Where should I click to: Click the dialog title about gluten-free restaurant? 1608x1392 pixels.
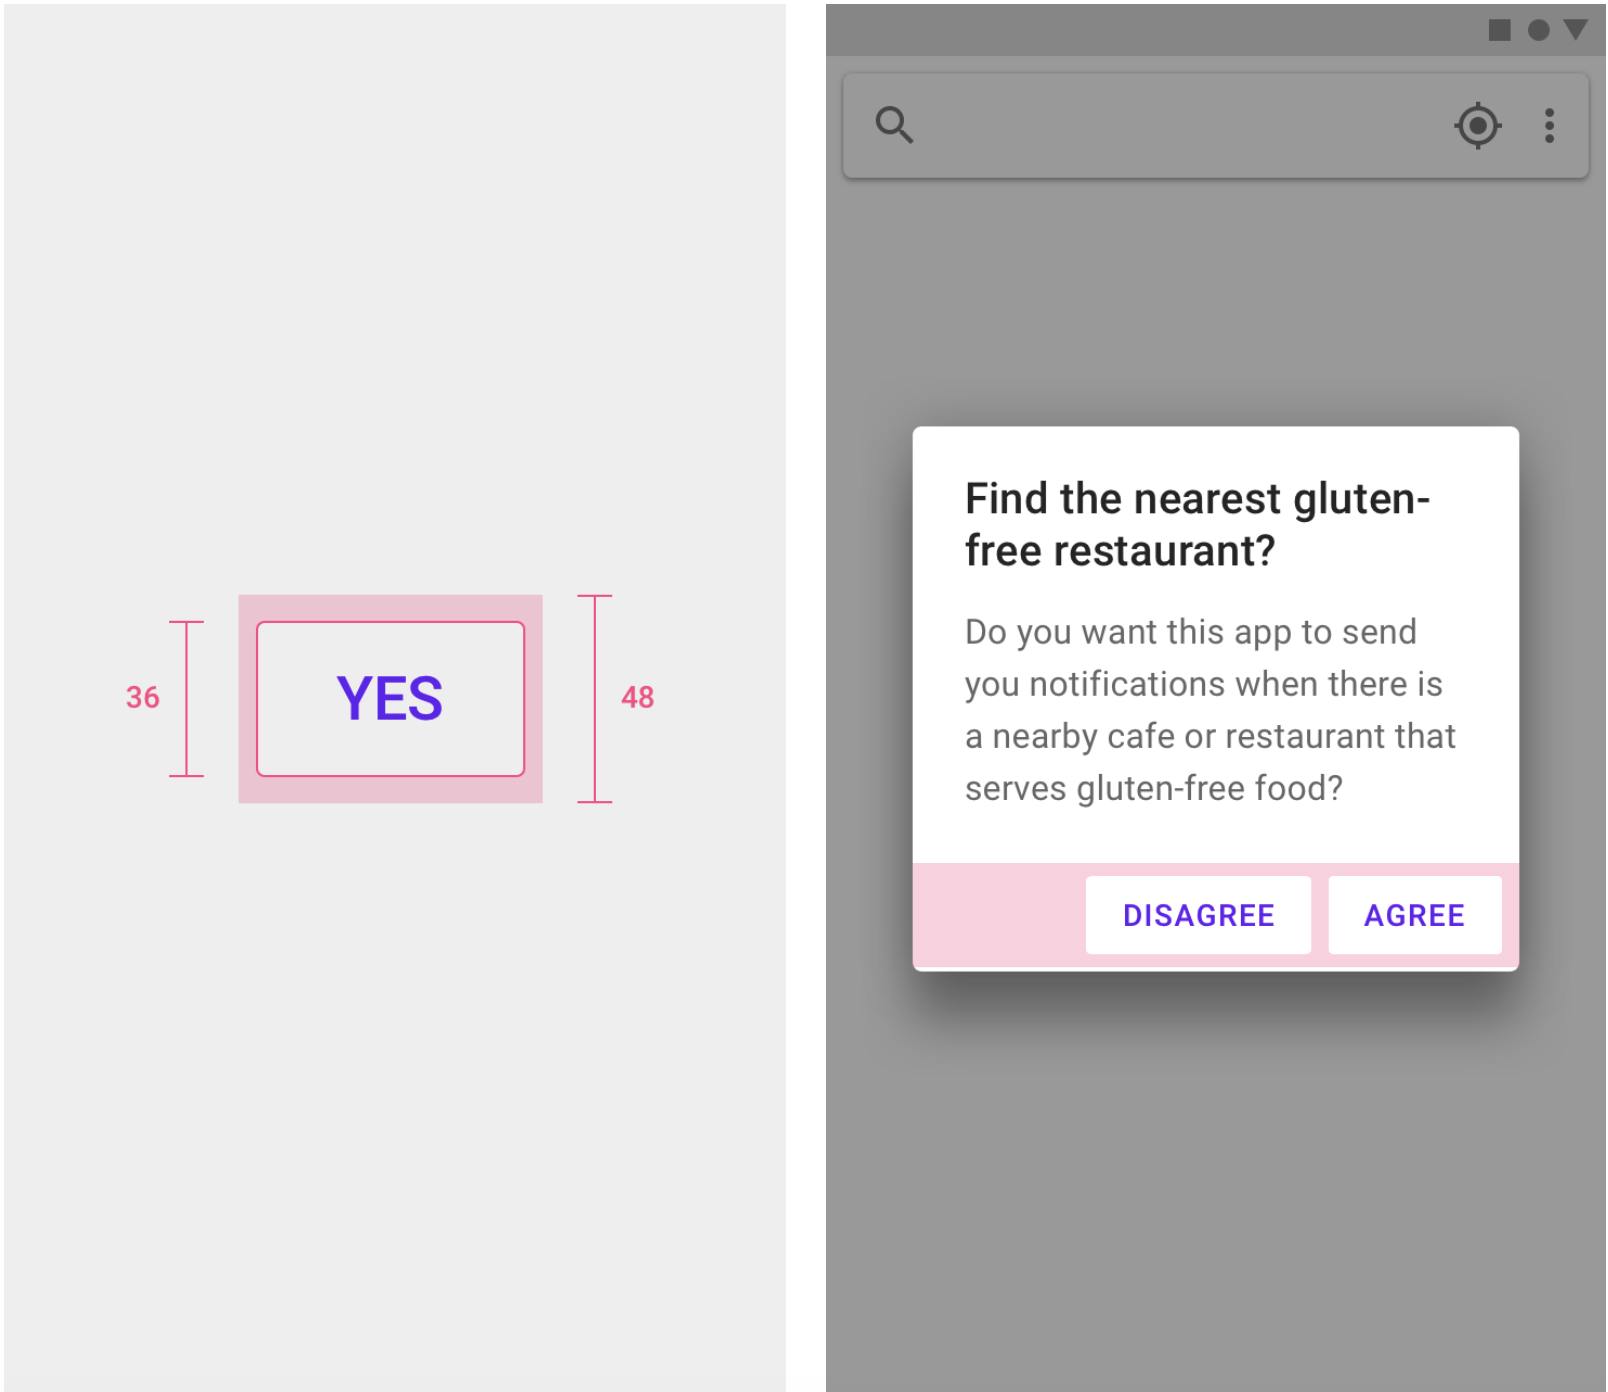click(x=1196, y=524)
